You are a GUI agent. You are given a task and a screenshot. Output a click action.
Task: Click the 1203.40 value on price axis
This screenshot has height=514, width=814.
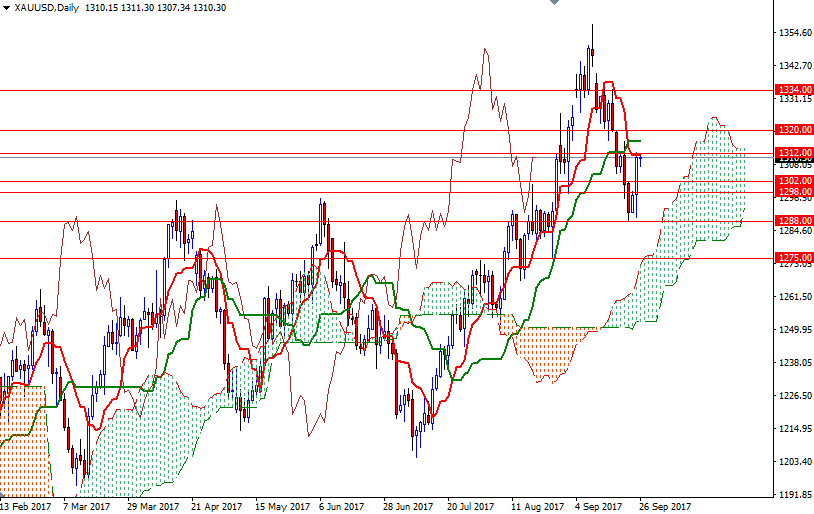(x=794, y=462)
